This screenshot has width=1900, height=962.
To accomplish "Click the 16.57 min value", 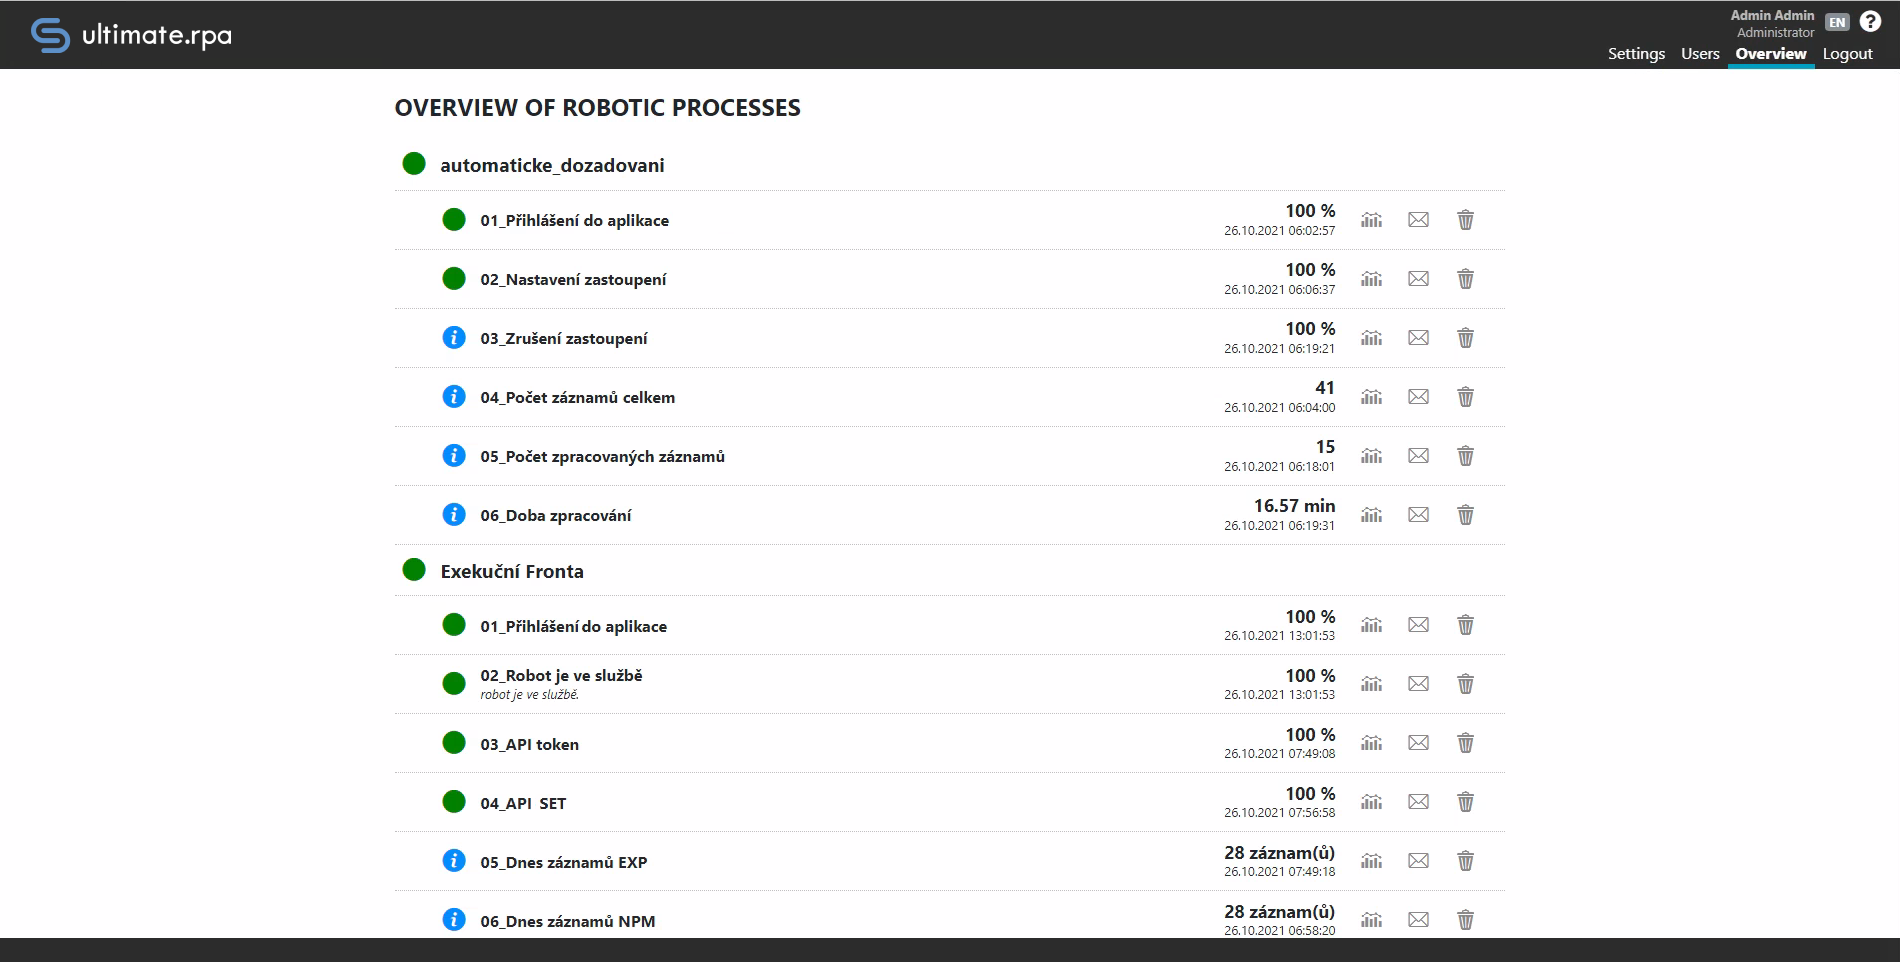I will [1294, 506].
